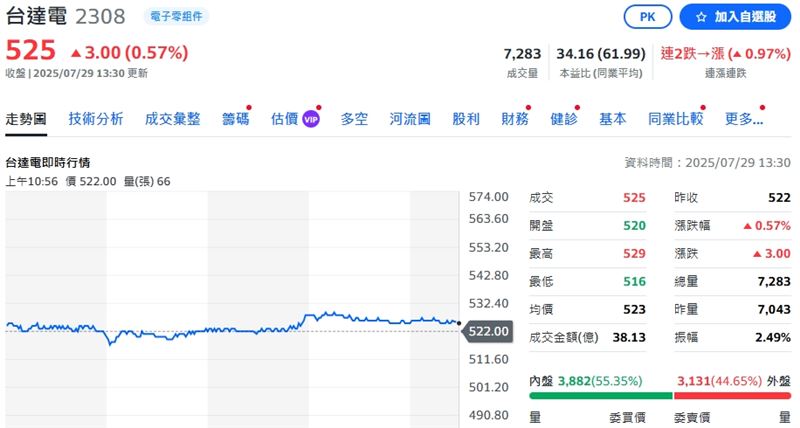800x428 pixels.
Task: Click the 成交量 value 7,283 in header
Action: (x=522, y=54)
